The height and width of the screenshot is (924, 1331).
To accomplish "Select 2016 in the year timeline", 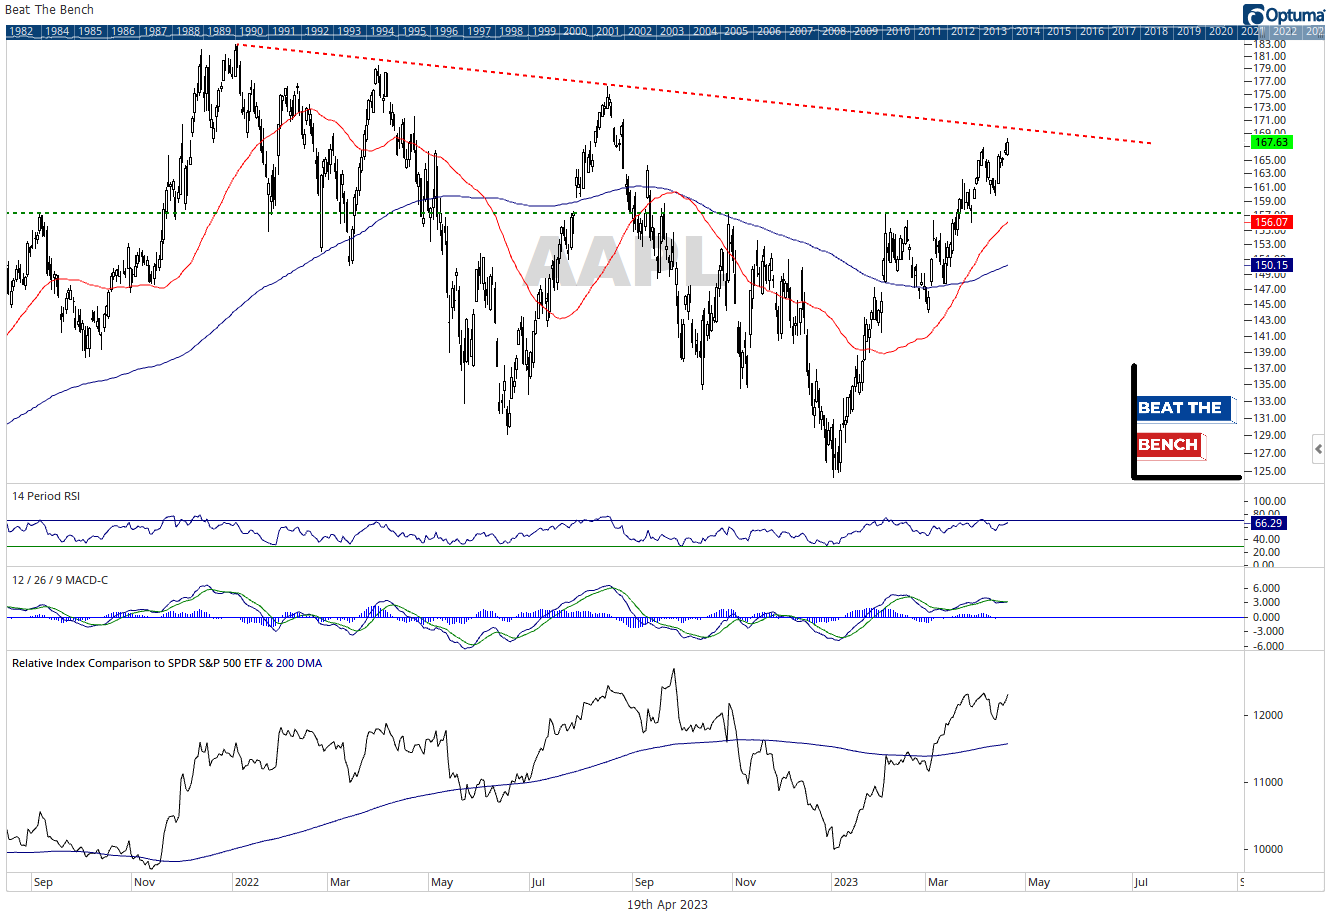I will point(1092,31).
